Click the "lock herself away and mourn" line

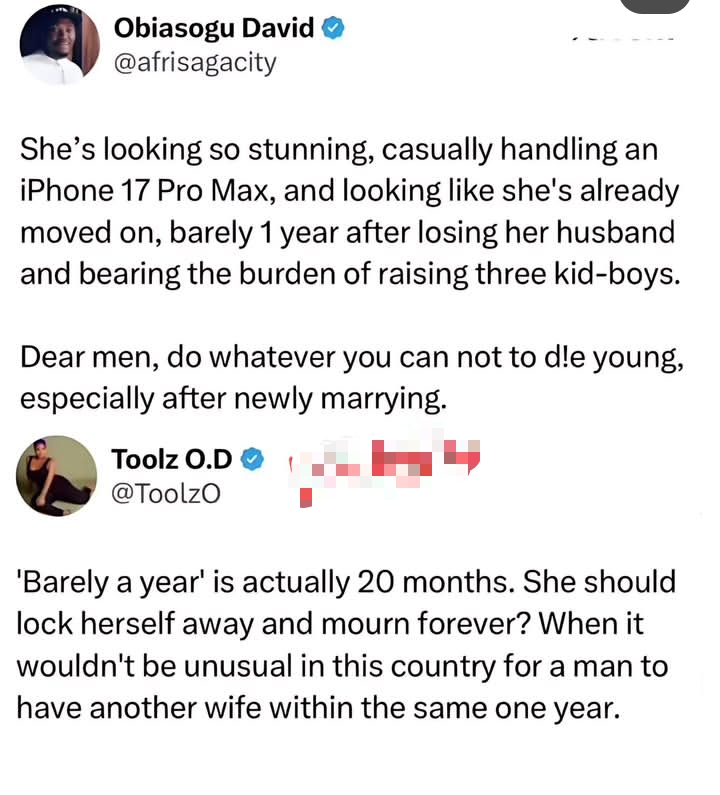[332, 624]
